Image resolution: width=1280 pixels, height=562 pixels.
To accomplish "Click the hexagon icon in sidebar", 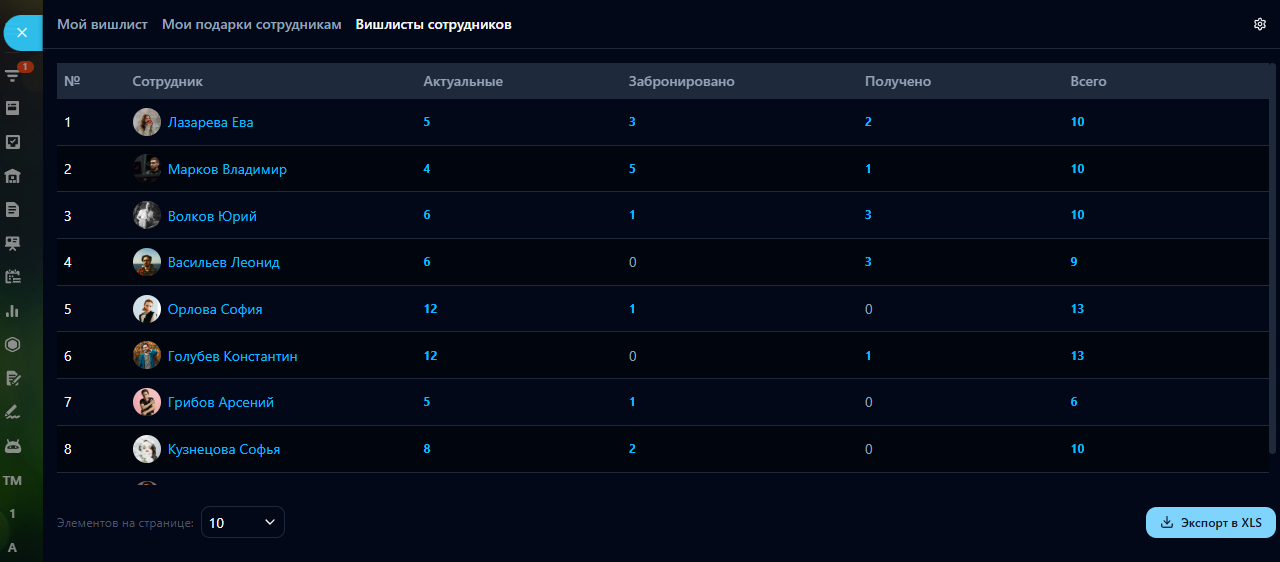I will pyautogui.click(x=13, y=344).
